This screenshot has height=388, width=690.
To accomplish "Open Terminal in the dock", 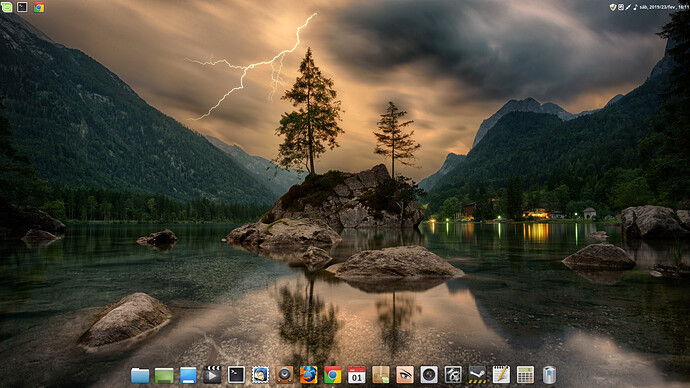I will pos(236,375).
